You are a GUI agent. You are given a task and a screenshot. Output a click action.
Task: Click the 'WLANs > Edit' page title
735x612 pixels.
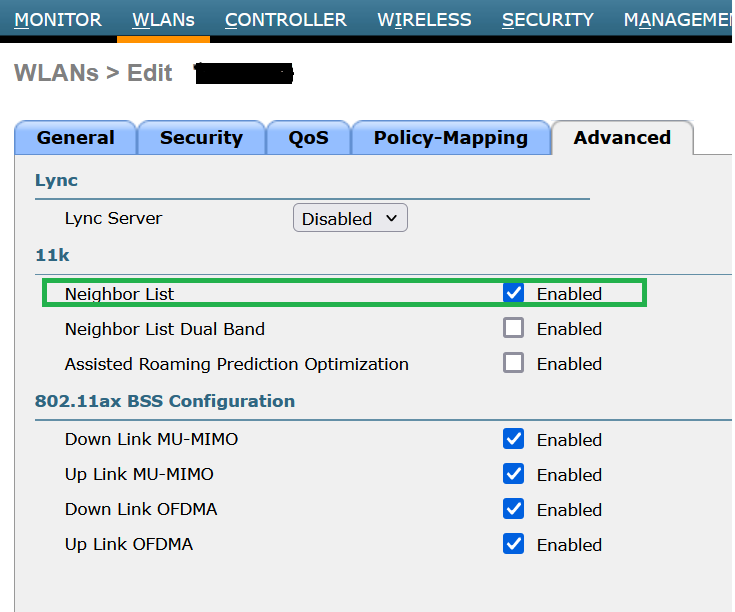pos(93,73)
